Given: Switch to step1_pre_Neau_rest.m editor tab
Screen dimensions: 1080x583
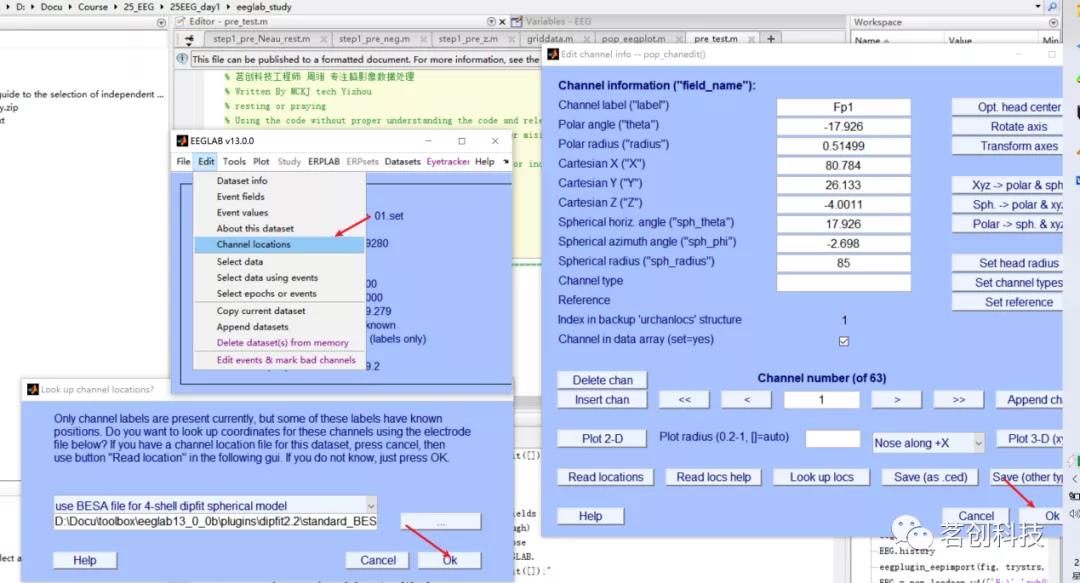Looking at the screenshot, I should pos(261,39).
